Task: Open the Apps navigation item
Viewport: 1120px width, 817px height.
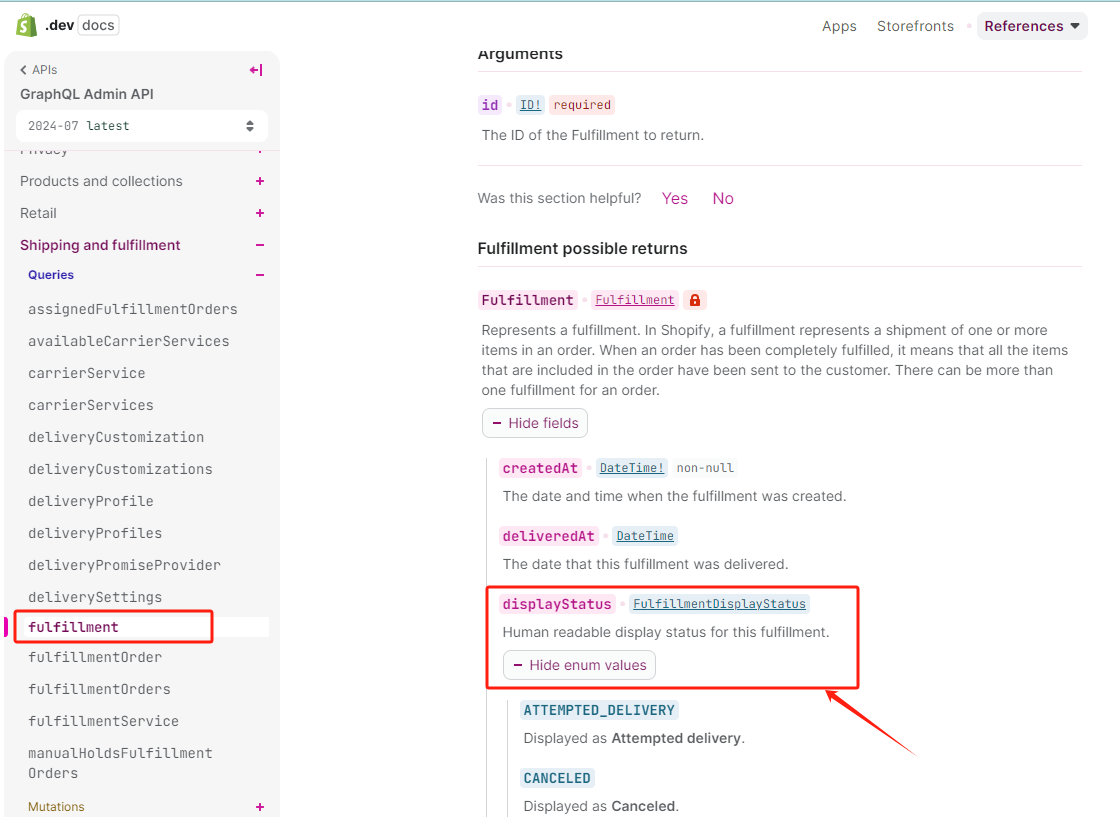Action: point(839,26)
